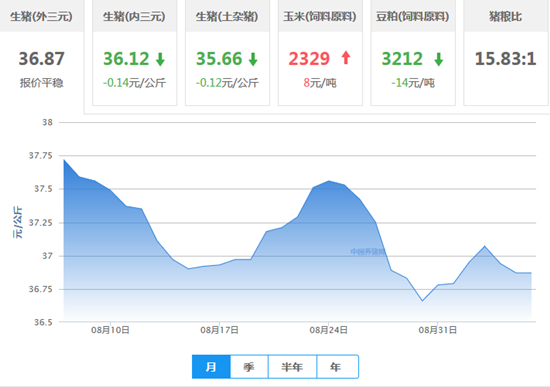The image size is (550, 387).
Task: Click the 08月31日 axis date label
Action: pos(437,330)
